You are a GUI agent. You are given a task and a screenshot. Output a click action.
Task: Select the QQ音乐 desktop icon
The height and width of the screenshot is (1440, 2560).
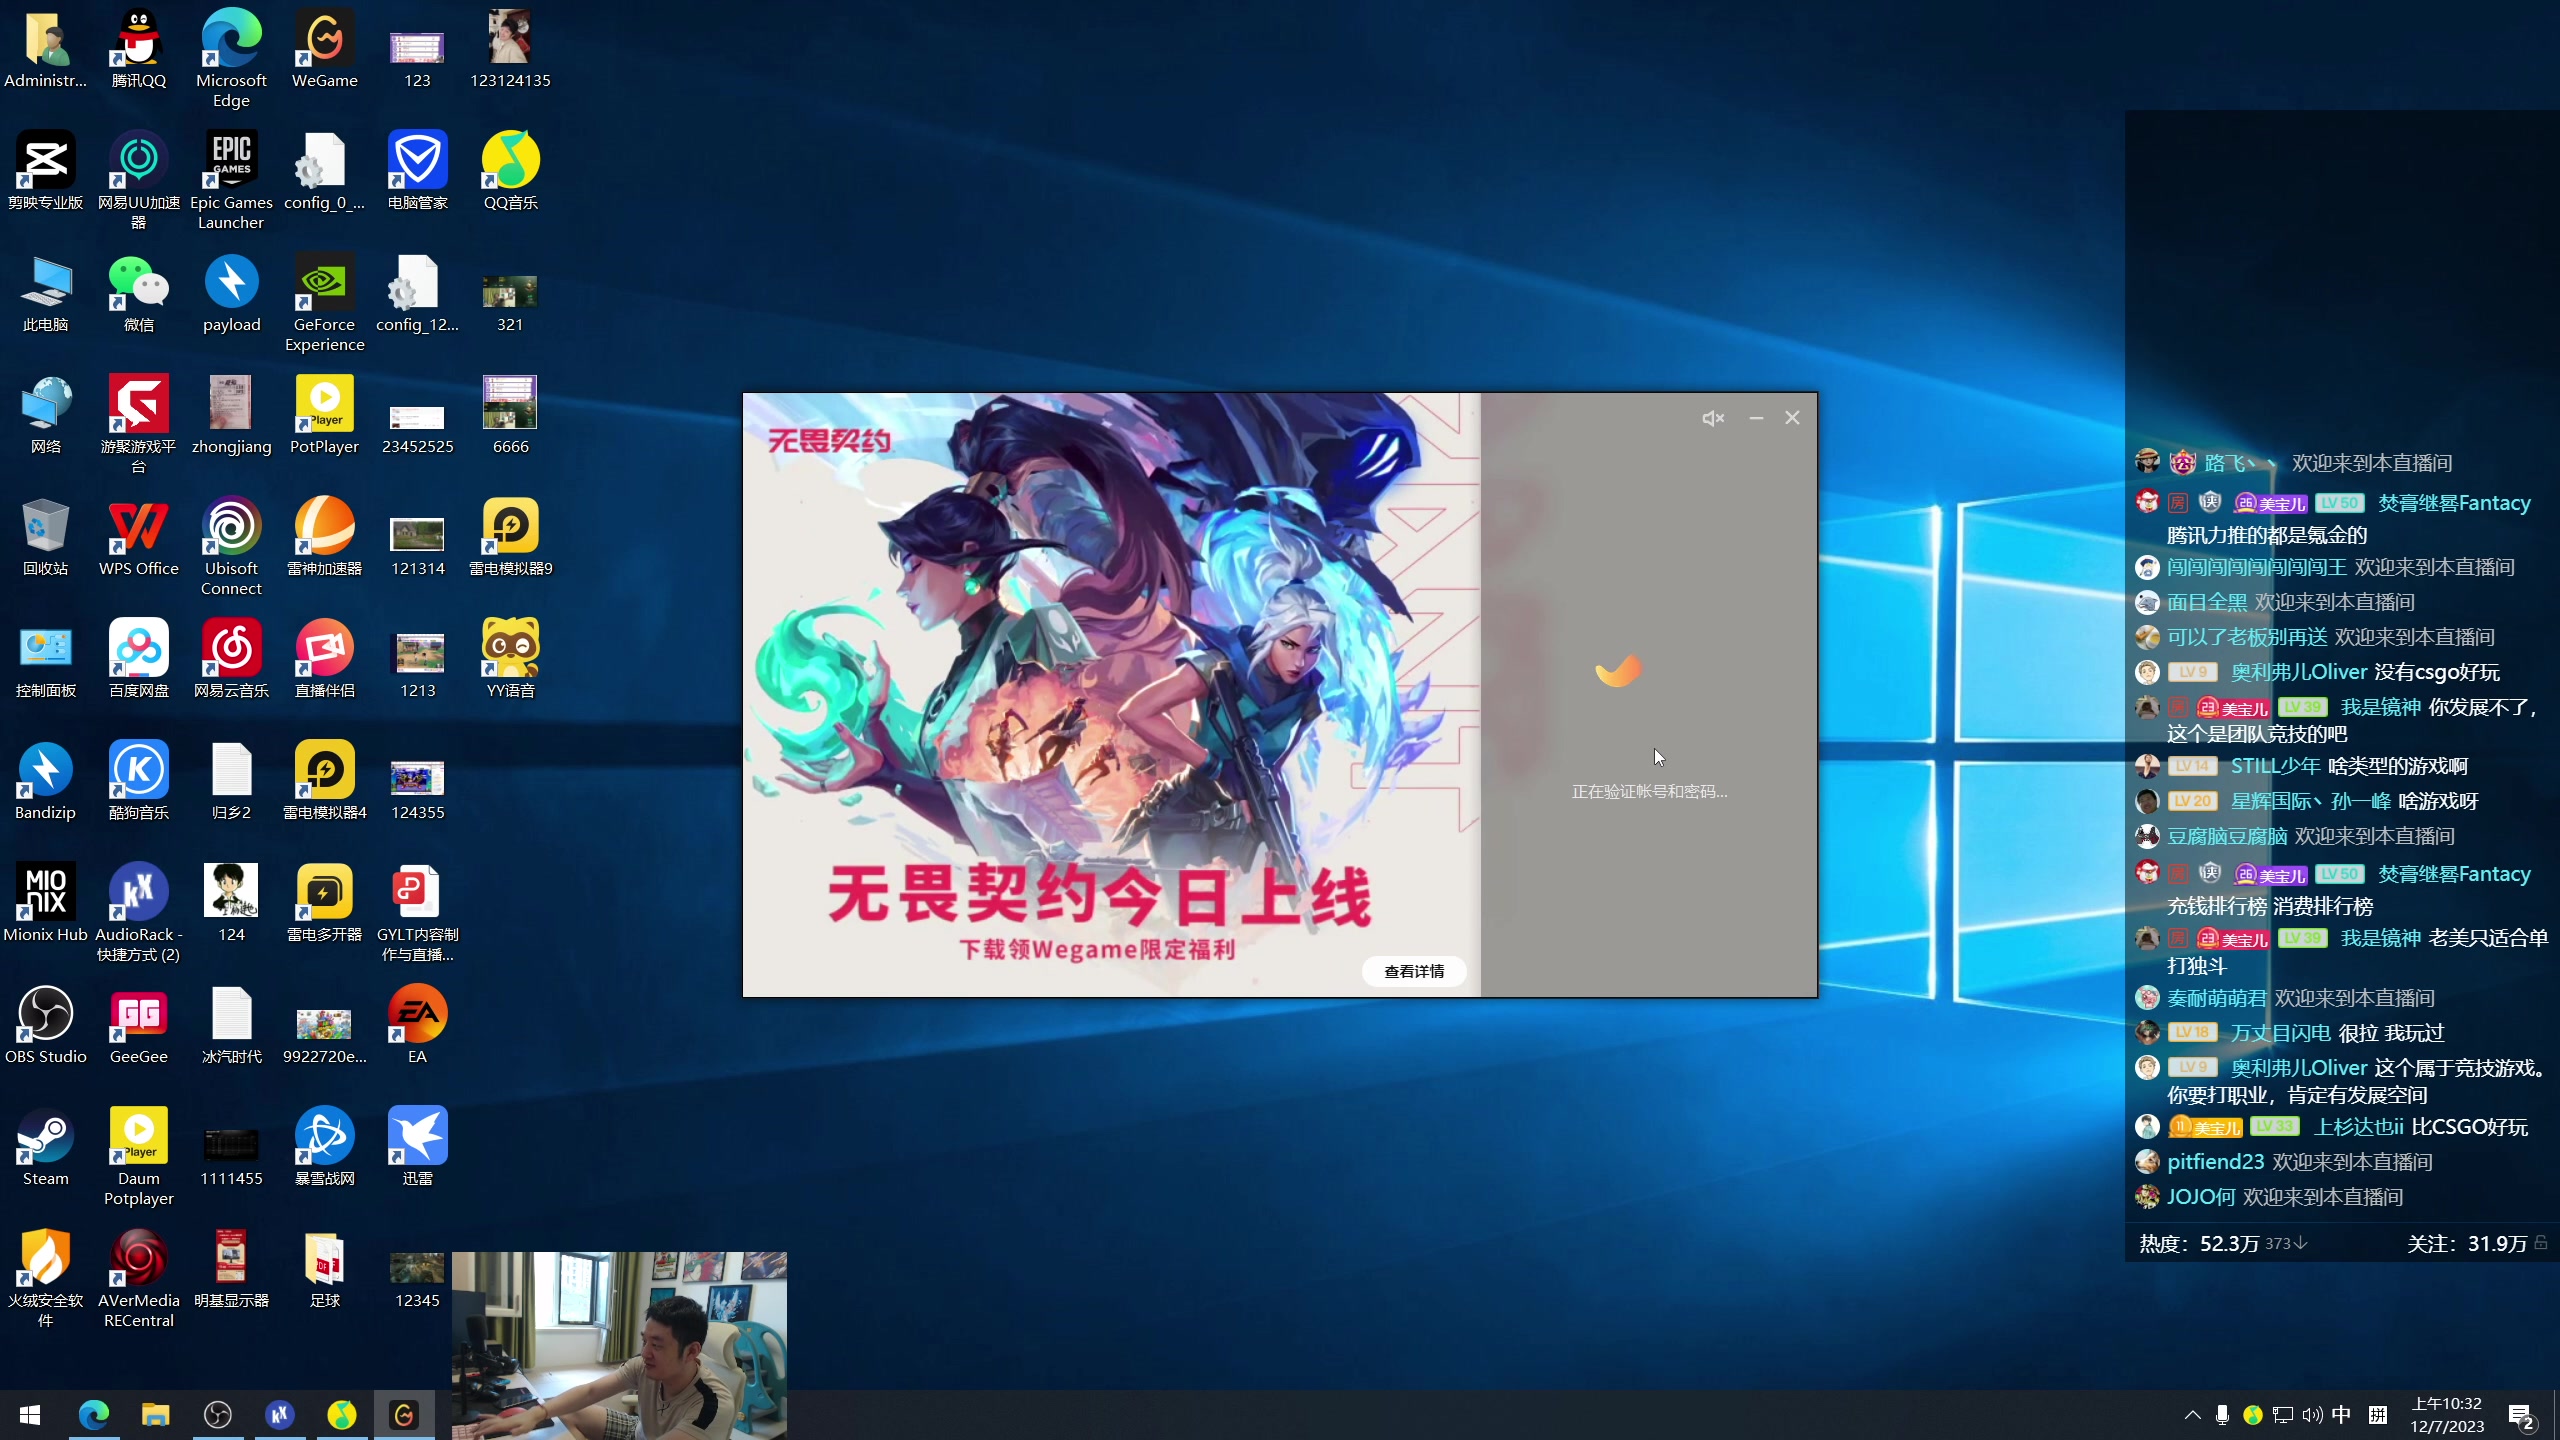(511, 171)
